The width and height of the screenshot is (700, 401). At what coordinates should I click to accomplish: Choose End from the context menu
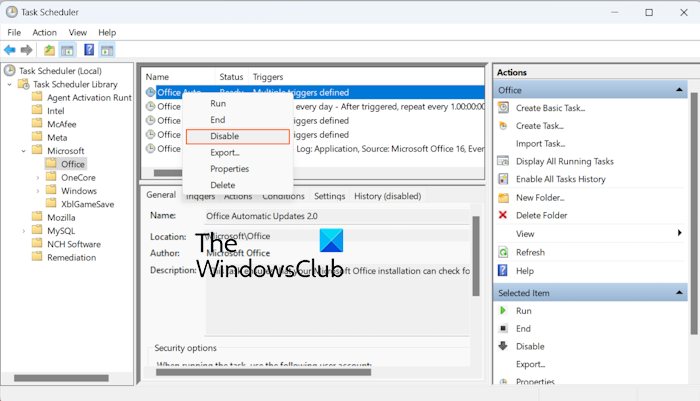coord(238,120)
